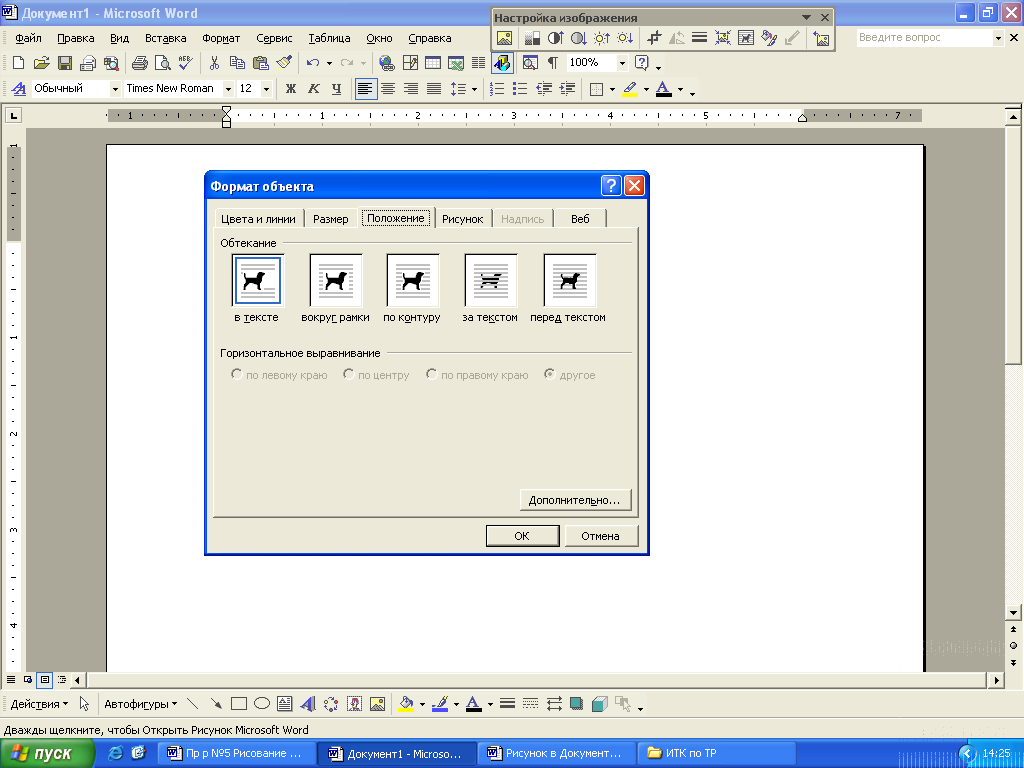Open the font size 12 dropdown
Viewport: 1024px width, 768px height.
pos(266,89)
